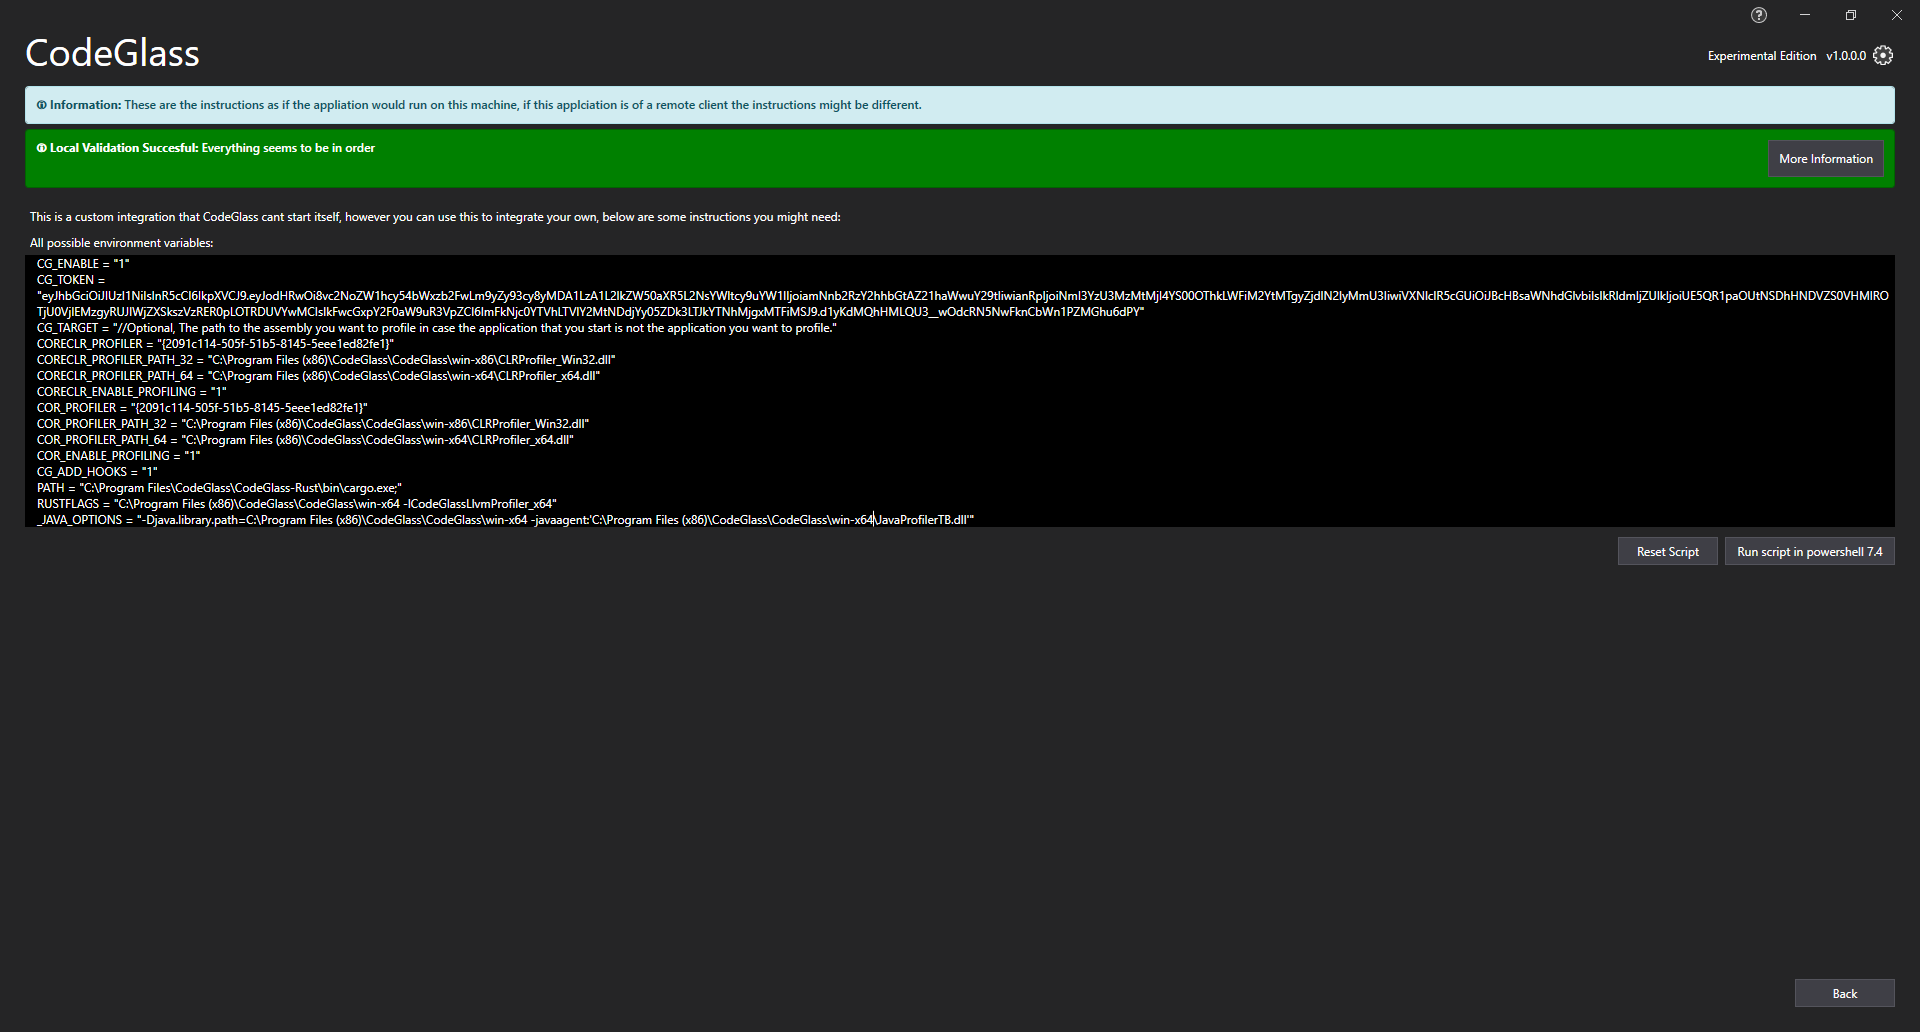The width and height of the screenshot is (1920, 1032).
Task: Run script in powershell 7.4
Action: 1809,552
